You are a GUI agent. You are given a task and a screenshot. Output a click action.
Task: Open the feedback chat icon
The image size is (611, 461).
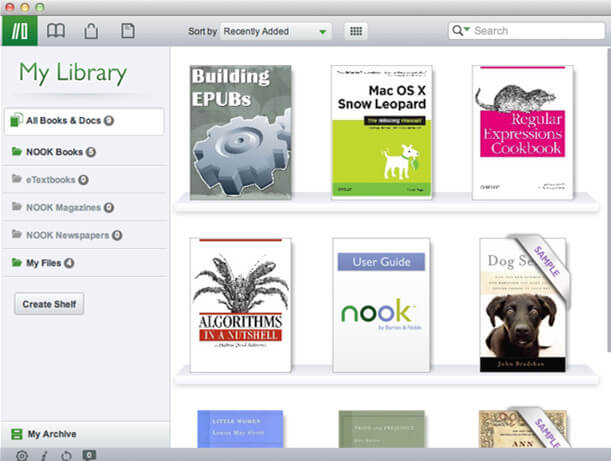pos(89,455)
